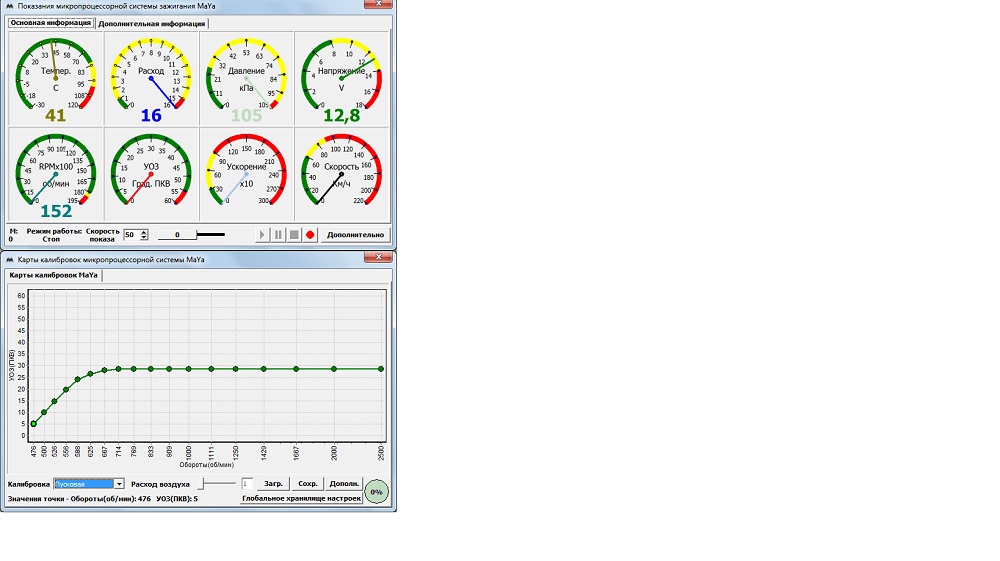Click the Скорость Км/ч speed gauge
Screen dimensions: 1000x561
click(x=341, y=172)
